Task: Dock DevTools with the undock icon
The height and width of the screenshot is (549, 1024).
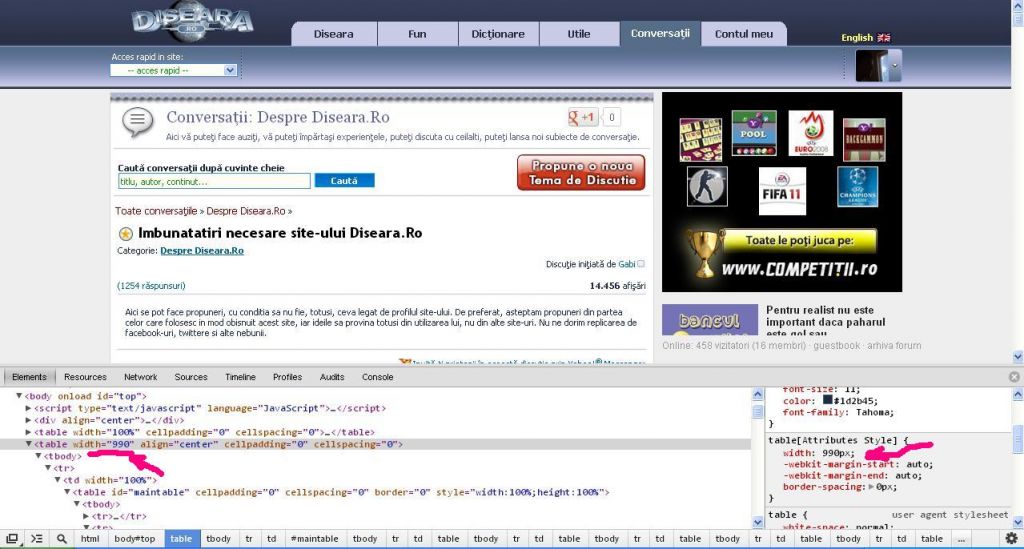Action: click(x=12, y=539)
